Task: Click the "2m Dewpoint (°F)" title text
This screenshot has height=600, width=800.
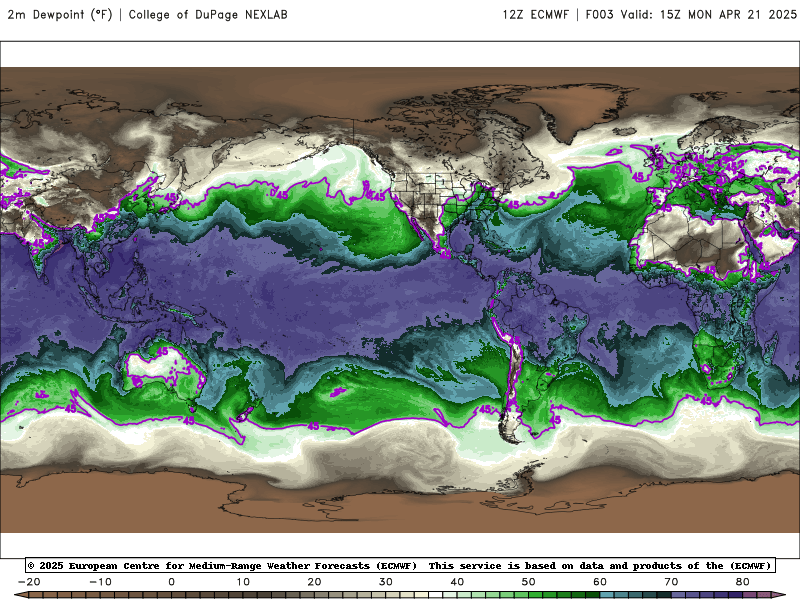Action: pos(60,15)
